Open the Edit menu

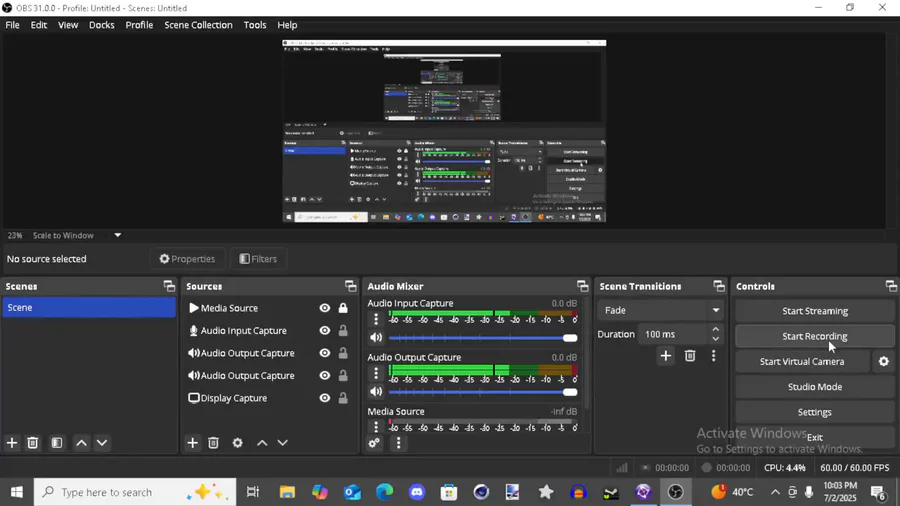click(38, 25)
